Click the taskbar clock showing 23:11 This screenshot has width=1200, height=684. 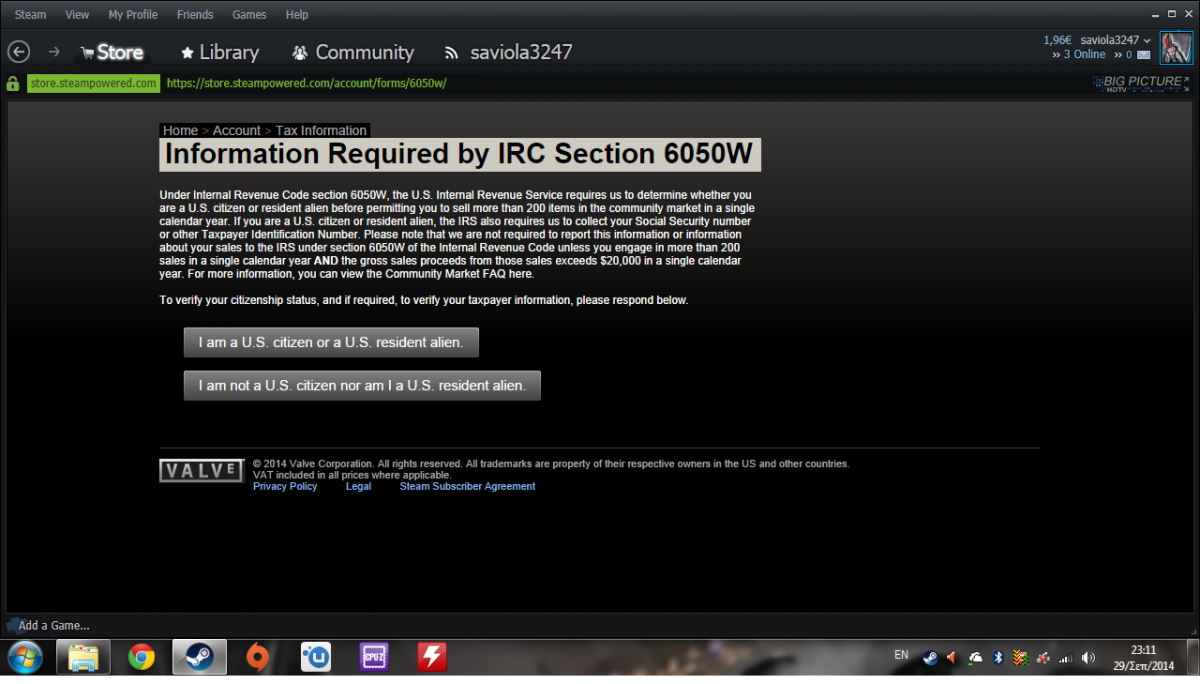[x=1145, y=658]
